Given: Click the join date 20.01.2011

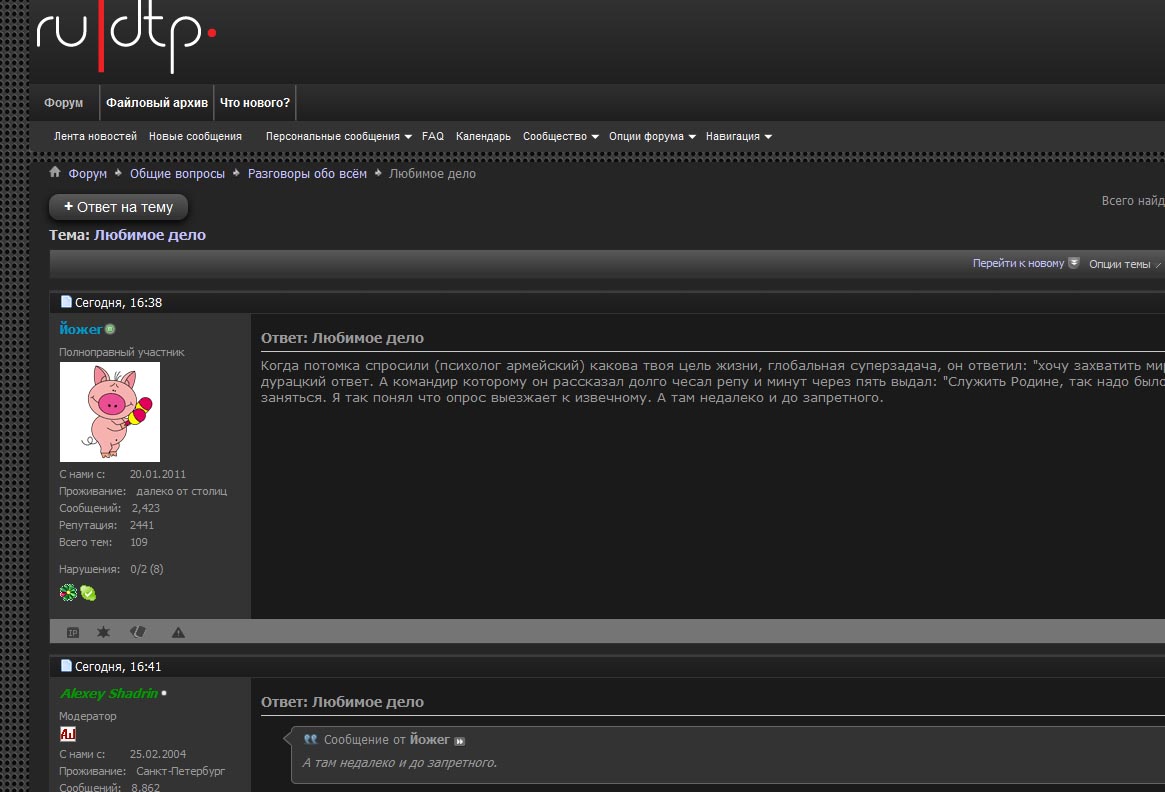Looking at the screenshot, I should point(158,474).
